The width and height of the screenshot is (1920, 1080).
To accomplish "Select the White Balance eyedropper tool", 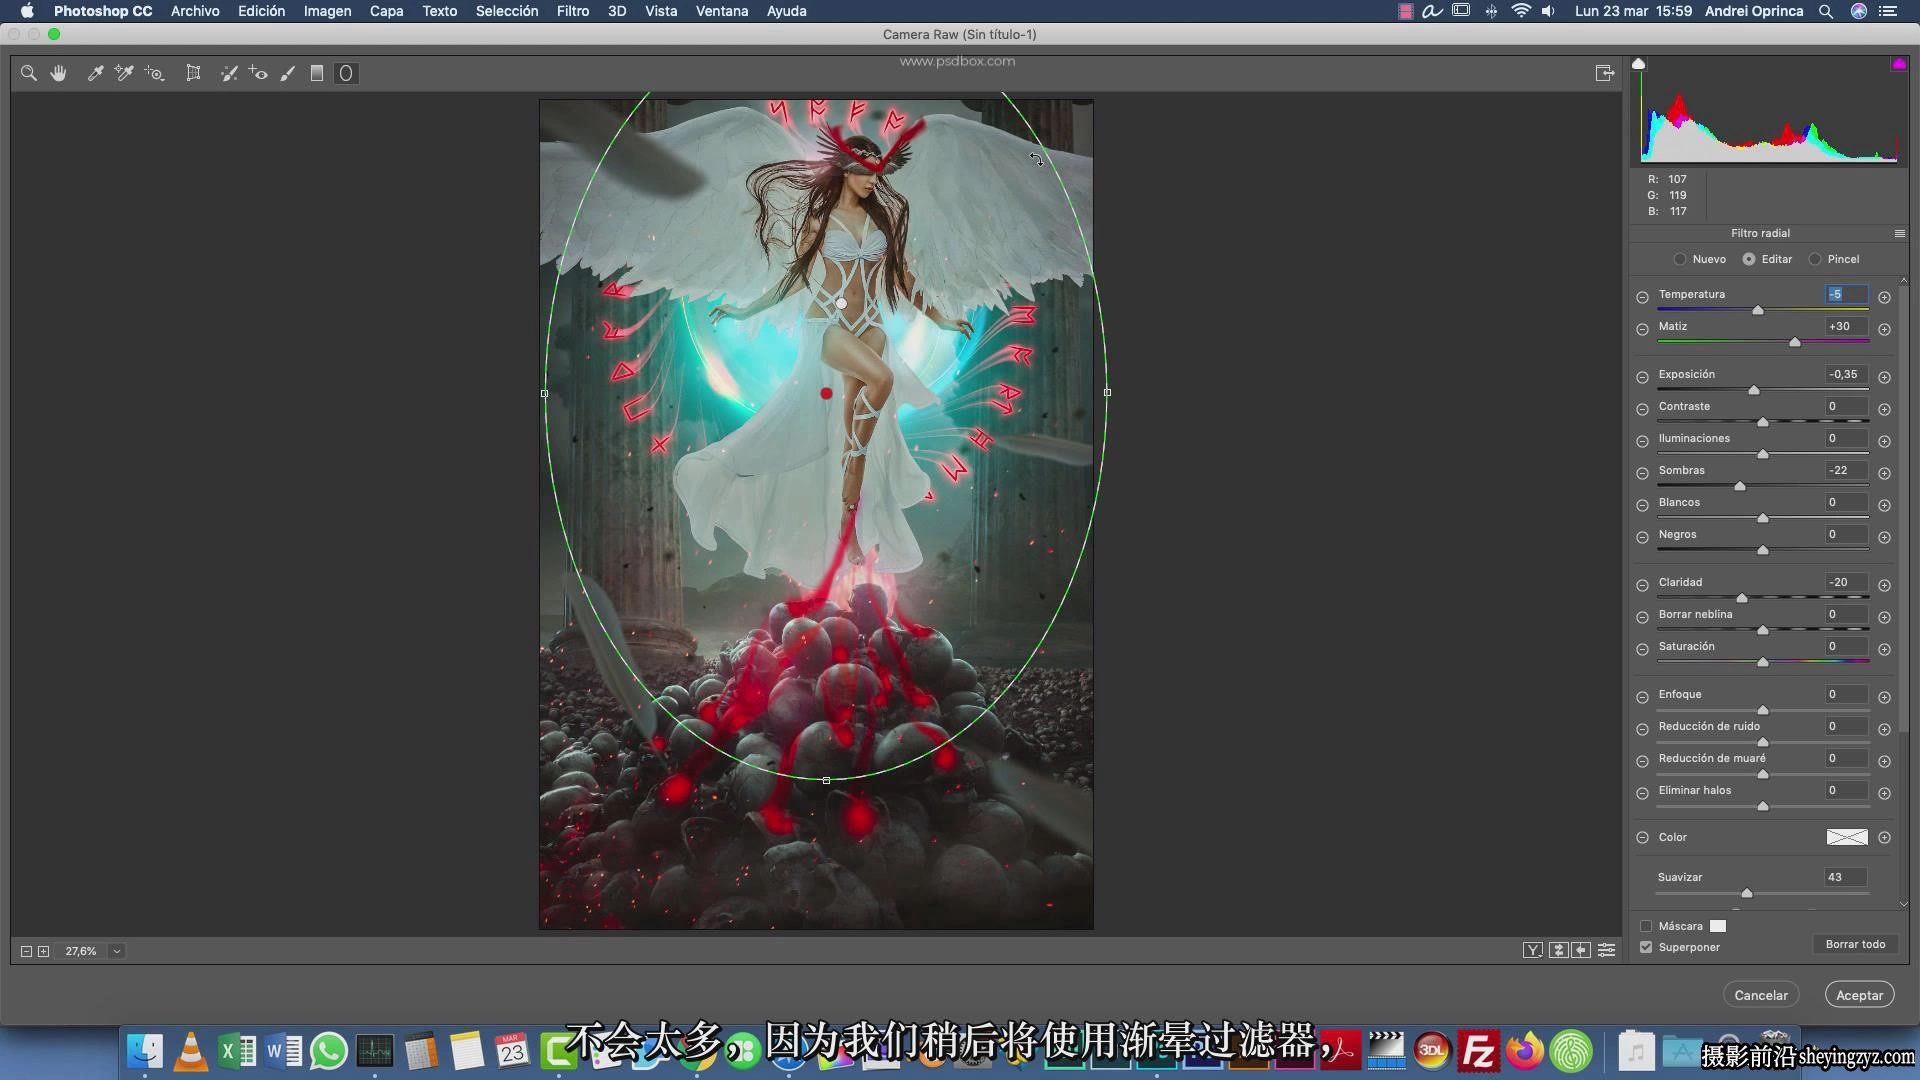I will click(x=95, y=73).
